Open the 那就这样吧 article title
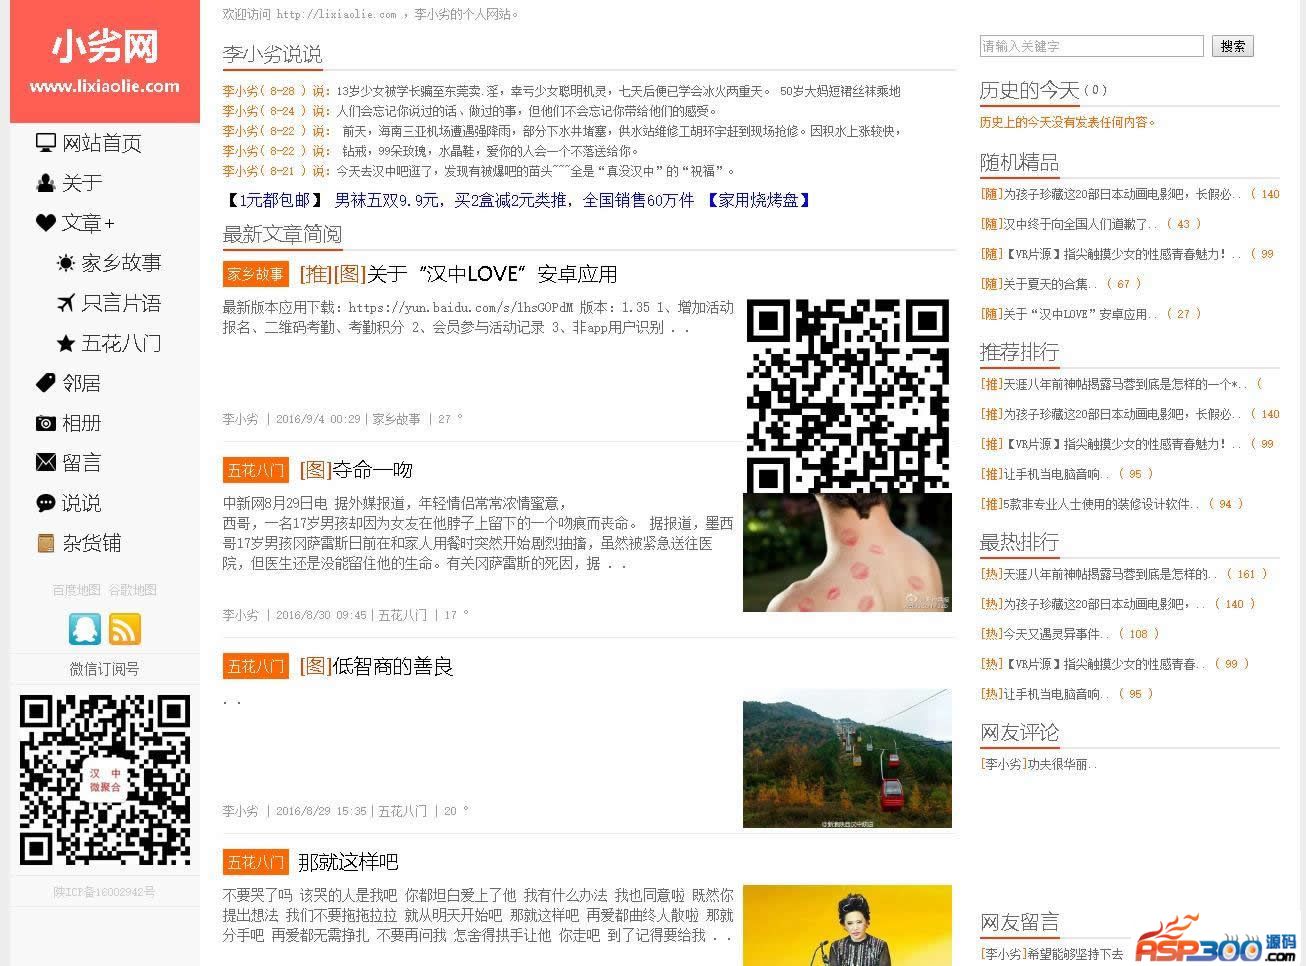 tap(348, 862)
